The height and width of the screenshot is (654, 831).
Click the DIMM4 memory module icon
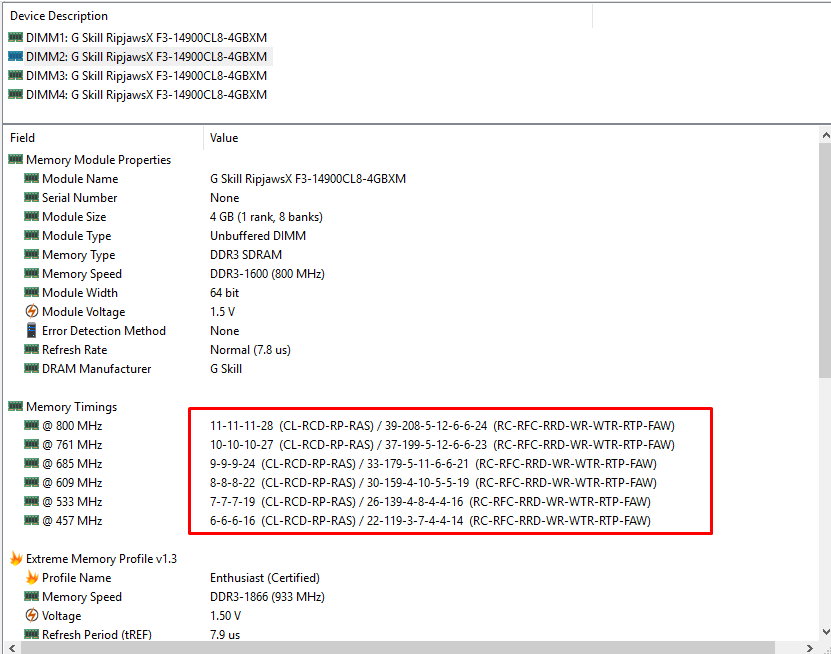(15, 94)
